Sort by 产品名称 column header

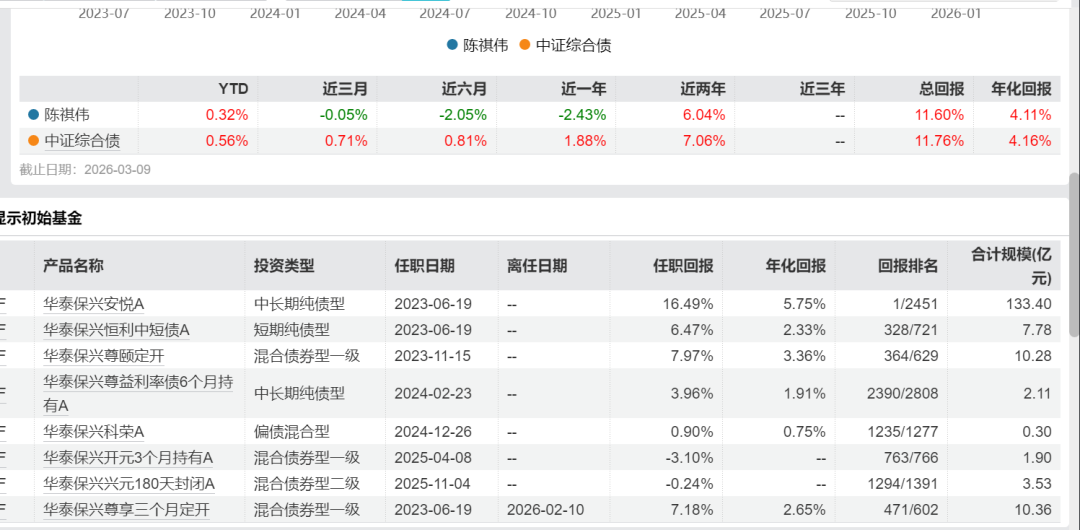point(73,266)
